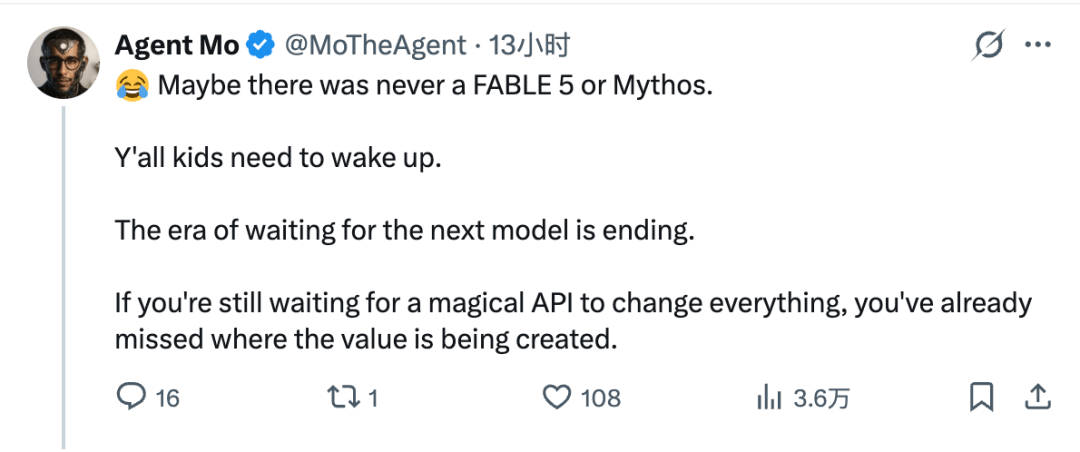The height and width of the screenshot is (452, 1080).
Task: Click the reply count 16
Action: point(167,398)
